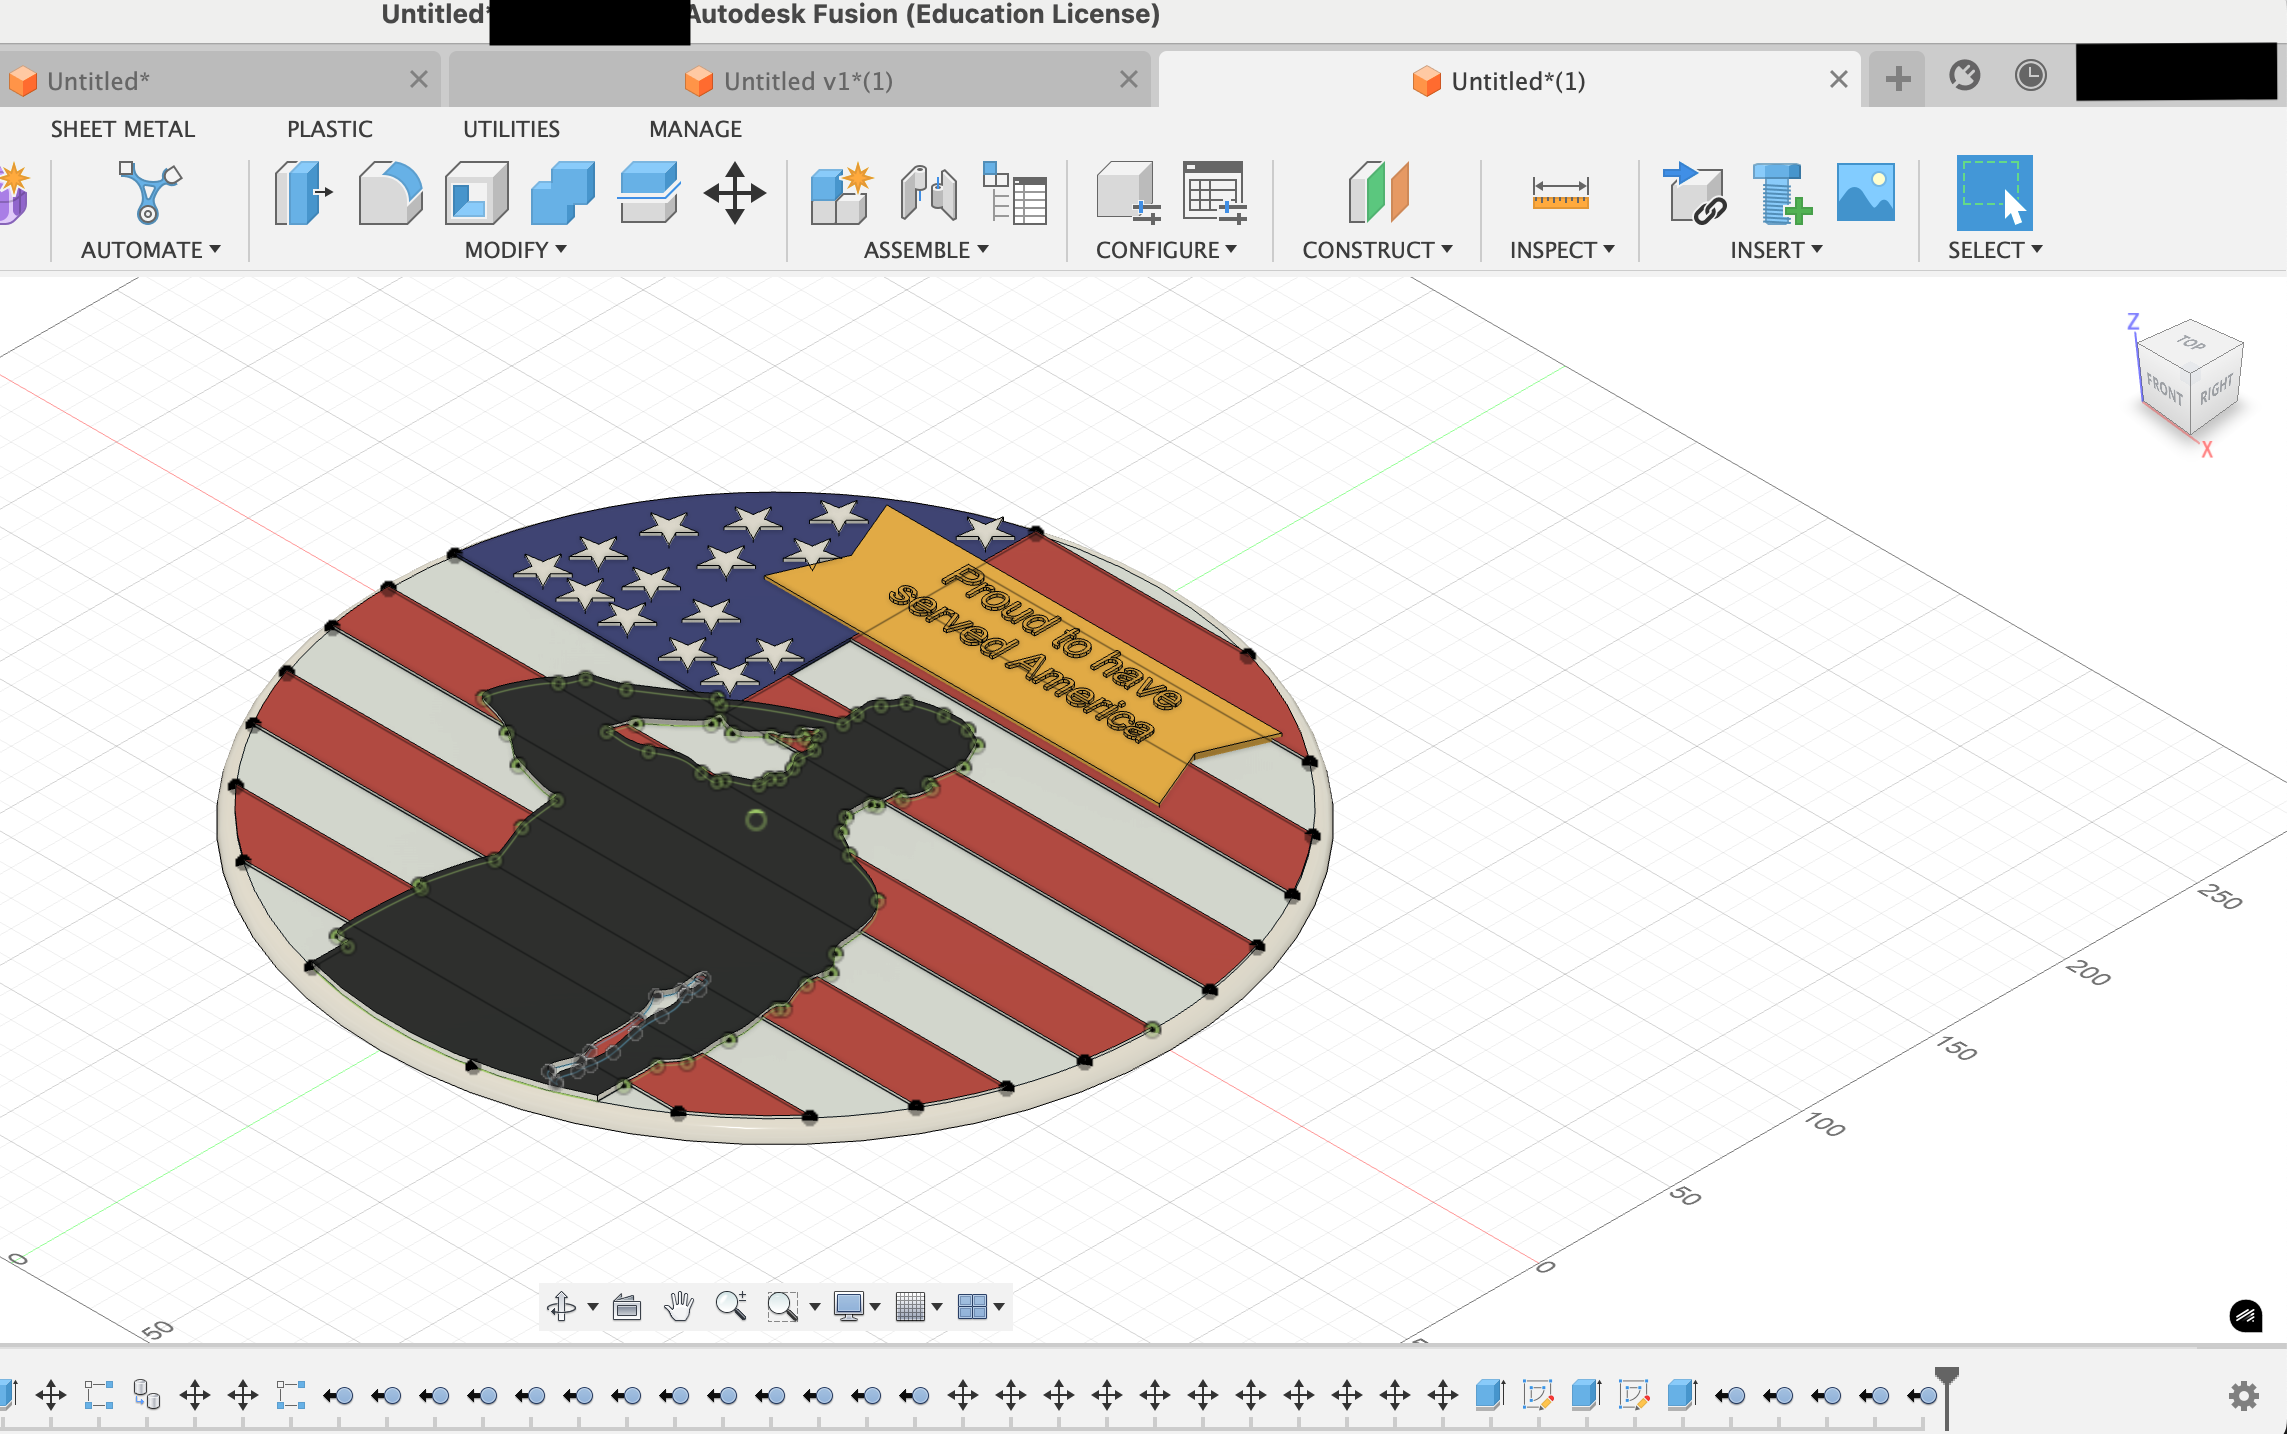The height and width of the screenshot is (1434, 2287).
Task: Expand the ASSEMBLE dropdown
Action: point(927,250)
